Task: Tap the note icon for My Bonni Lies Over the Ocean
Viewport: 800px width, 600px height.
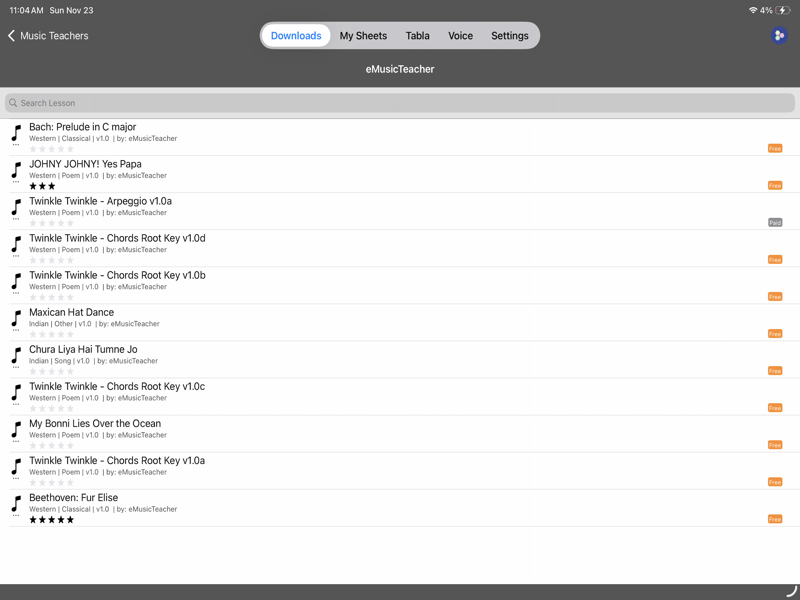Action: click(x=16, y=429)
